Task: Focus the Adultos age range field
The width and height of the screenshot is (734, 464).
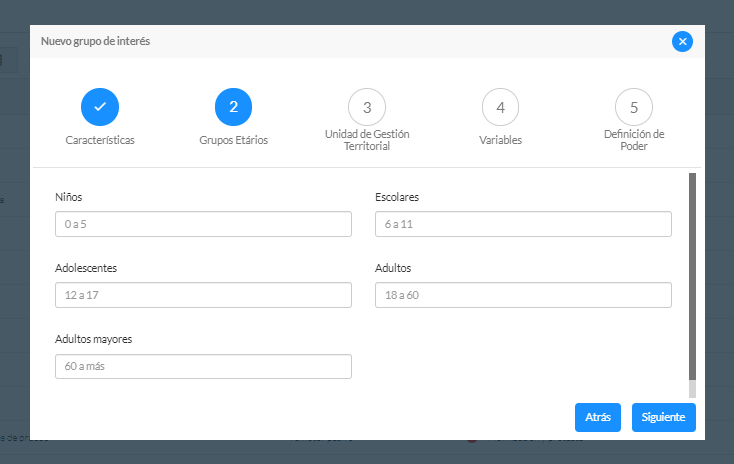Action: pos(523,295)
